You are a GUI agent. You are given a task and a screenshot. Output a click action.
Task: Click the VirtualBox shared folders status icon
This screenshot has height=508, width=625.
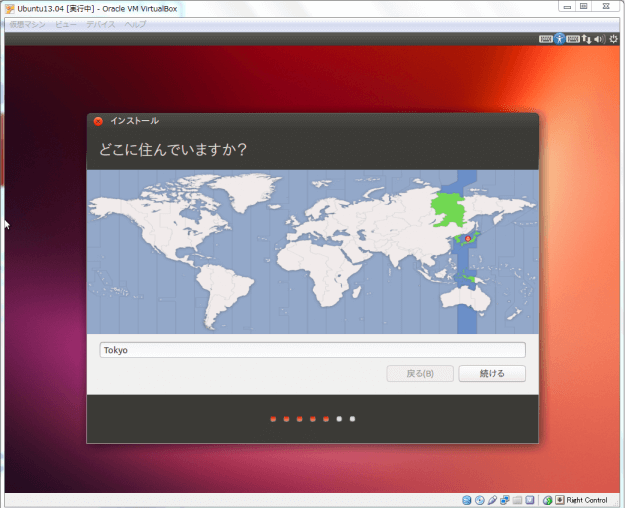[517, 499]
